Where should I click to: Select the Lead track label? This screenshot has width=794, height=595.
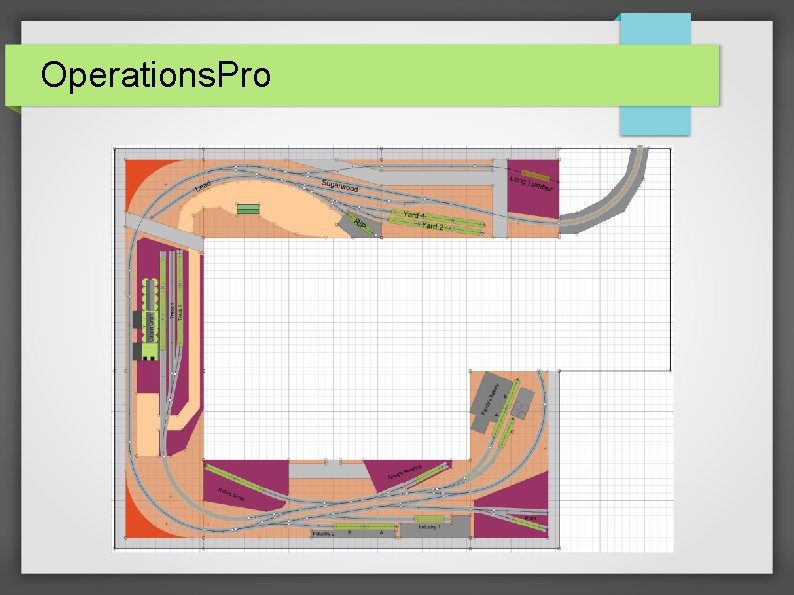203,187
